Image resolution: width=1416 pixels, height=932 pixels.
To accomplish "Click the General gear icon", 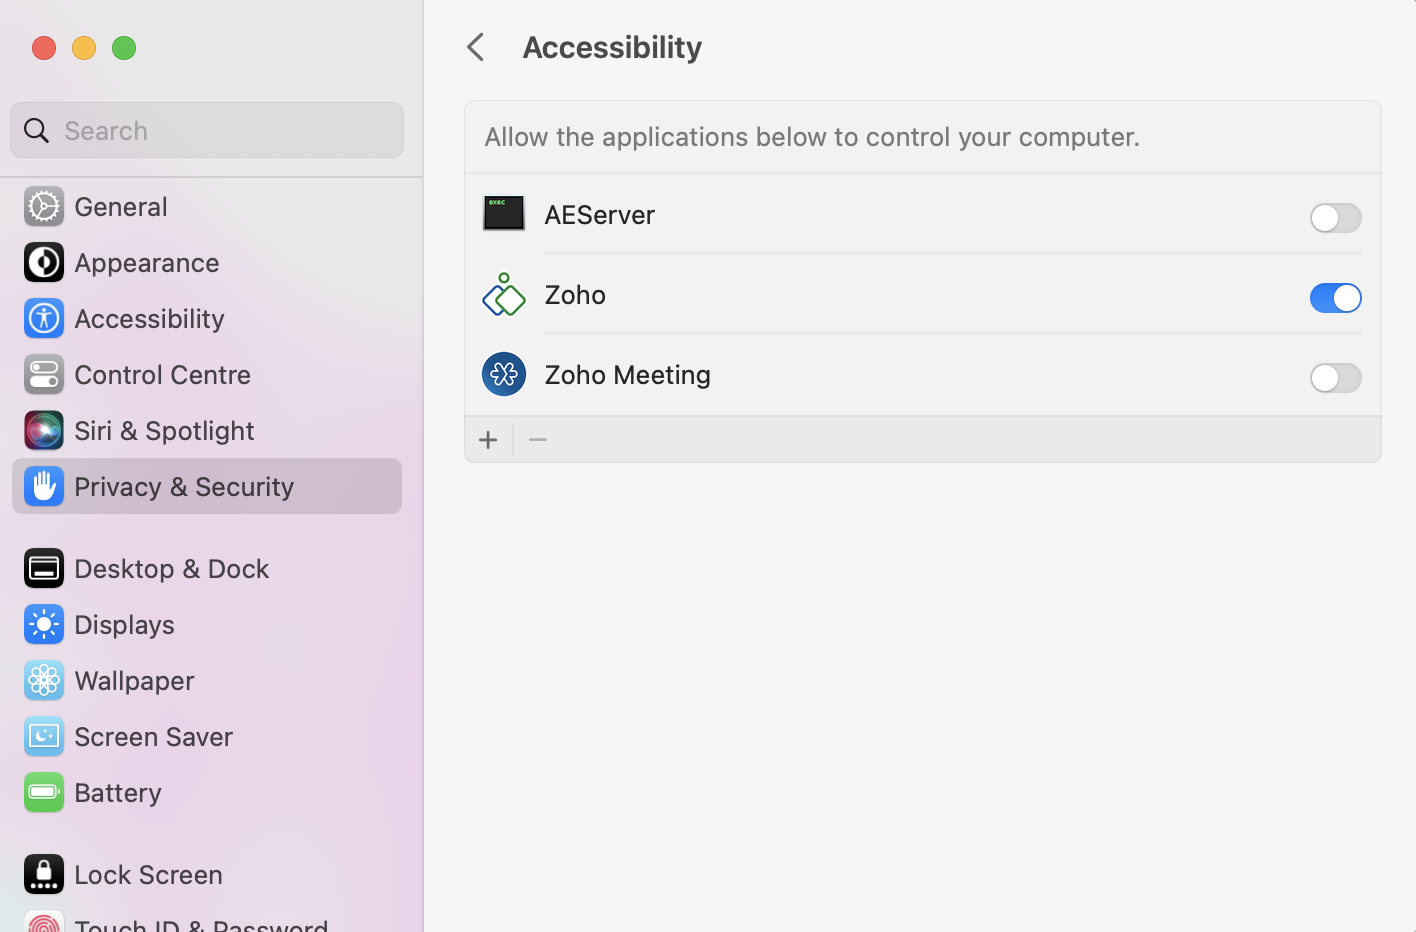I will point(44,207).
